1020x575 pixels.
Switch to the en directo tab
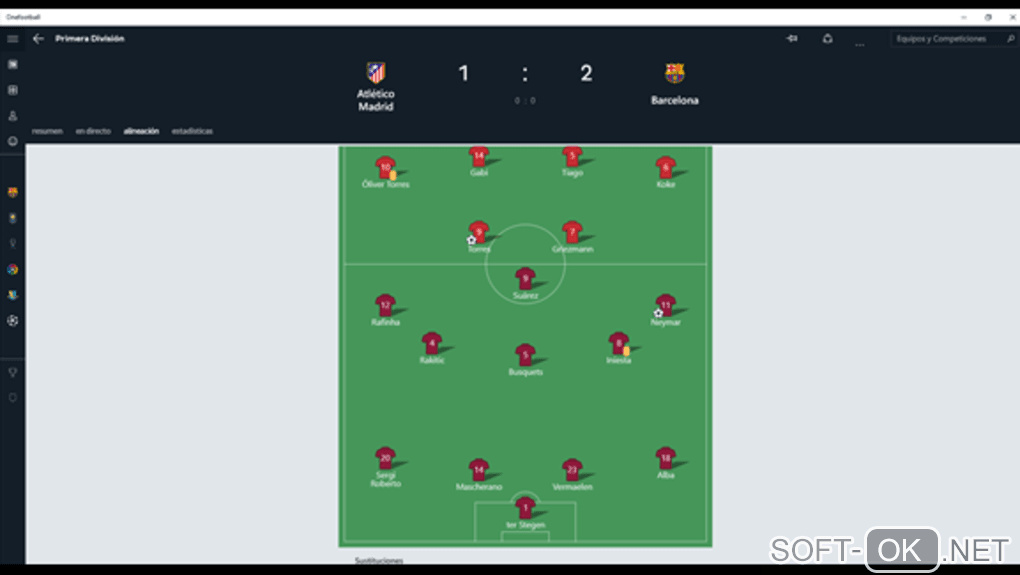point(93,131)
